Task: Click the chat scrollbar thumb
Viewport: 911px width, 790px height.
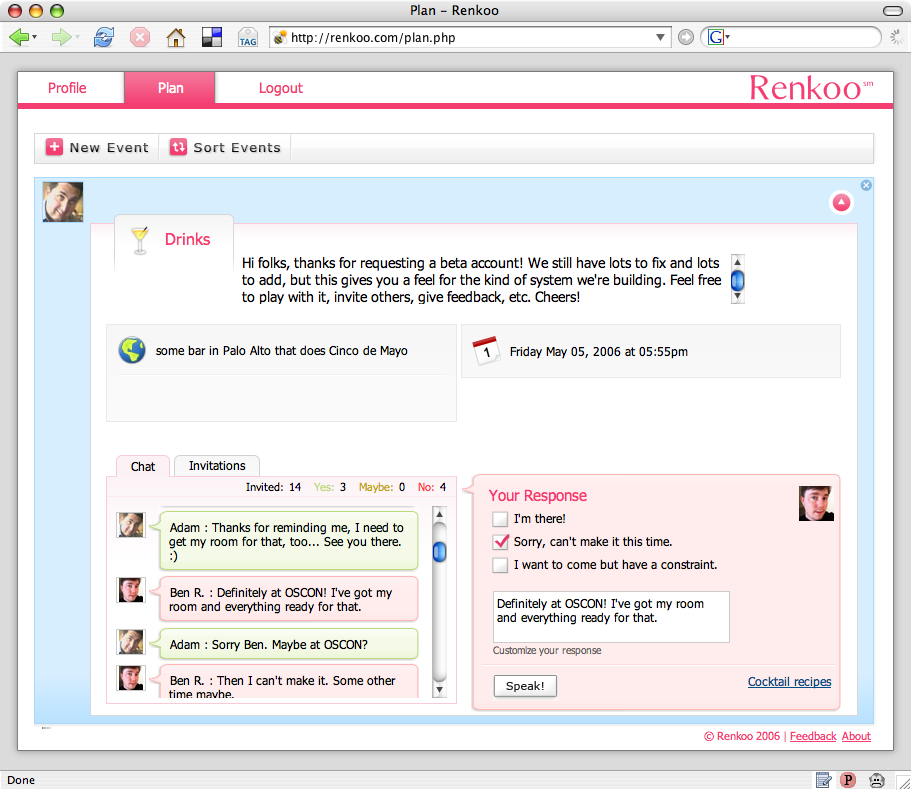Action: point(440,551)
